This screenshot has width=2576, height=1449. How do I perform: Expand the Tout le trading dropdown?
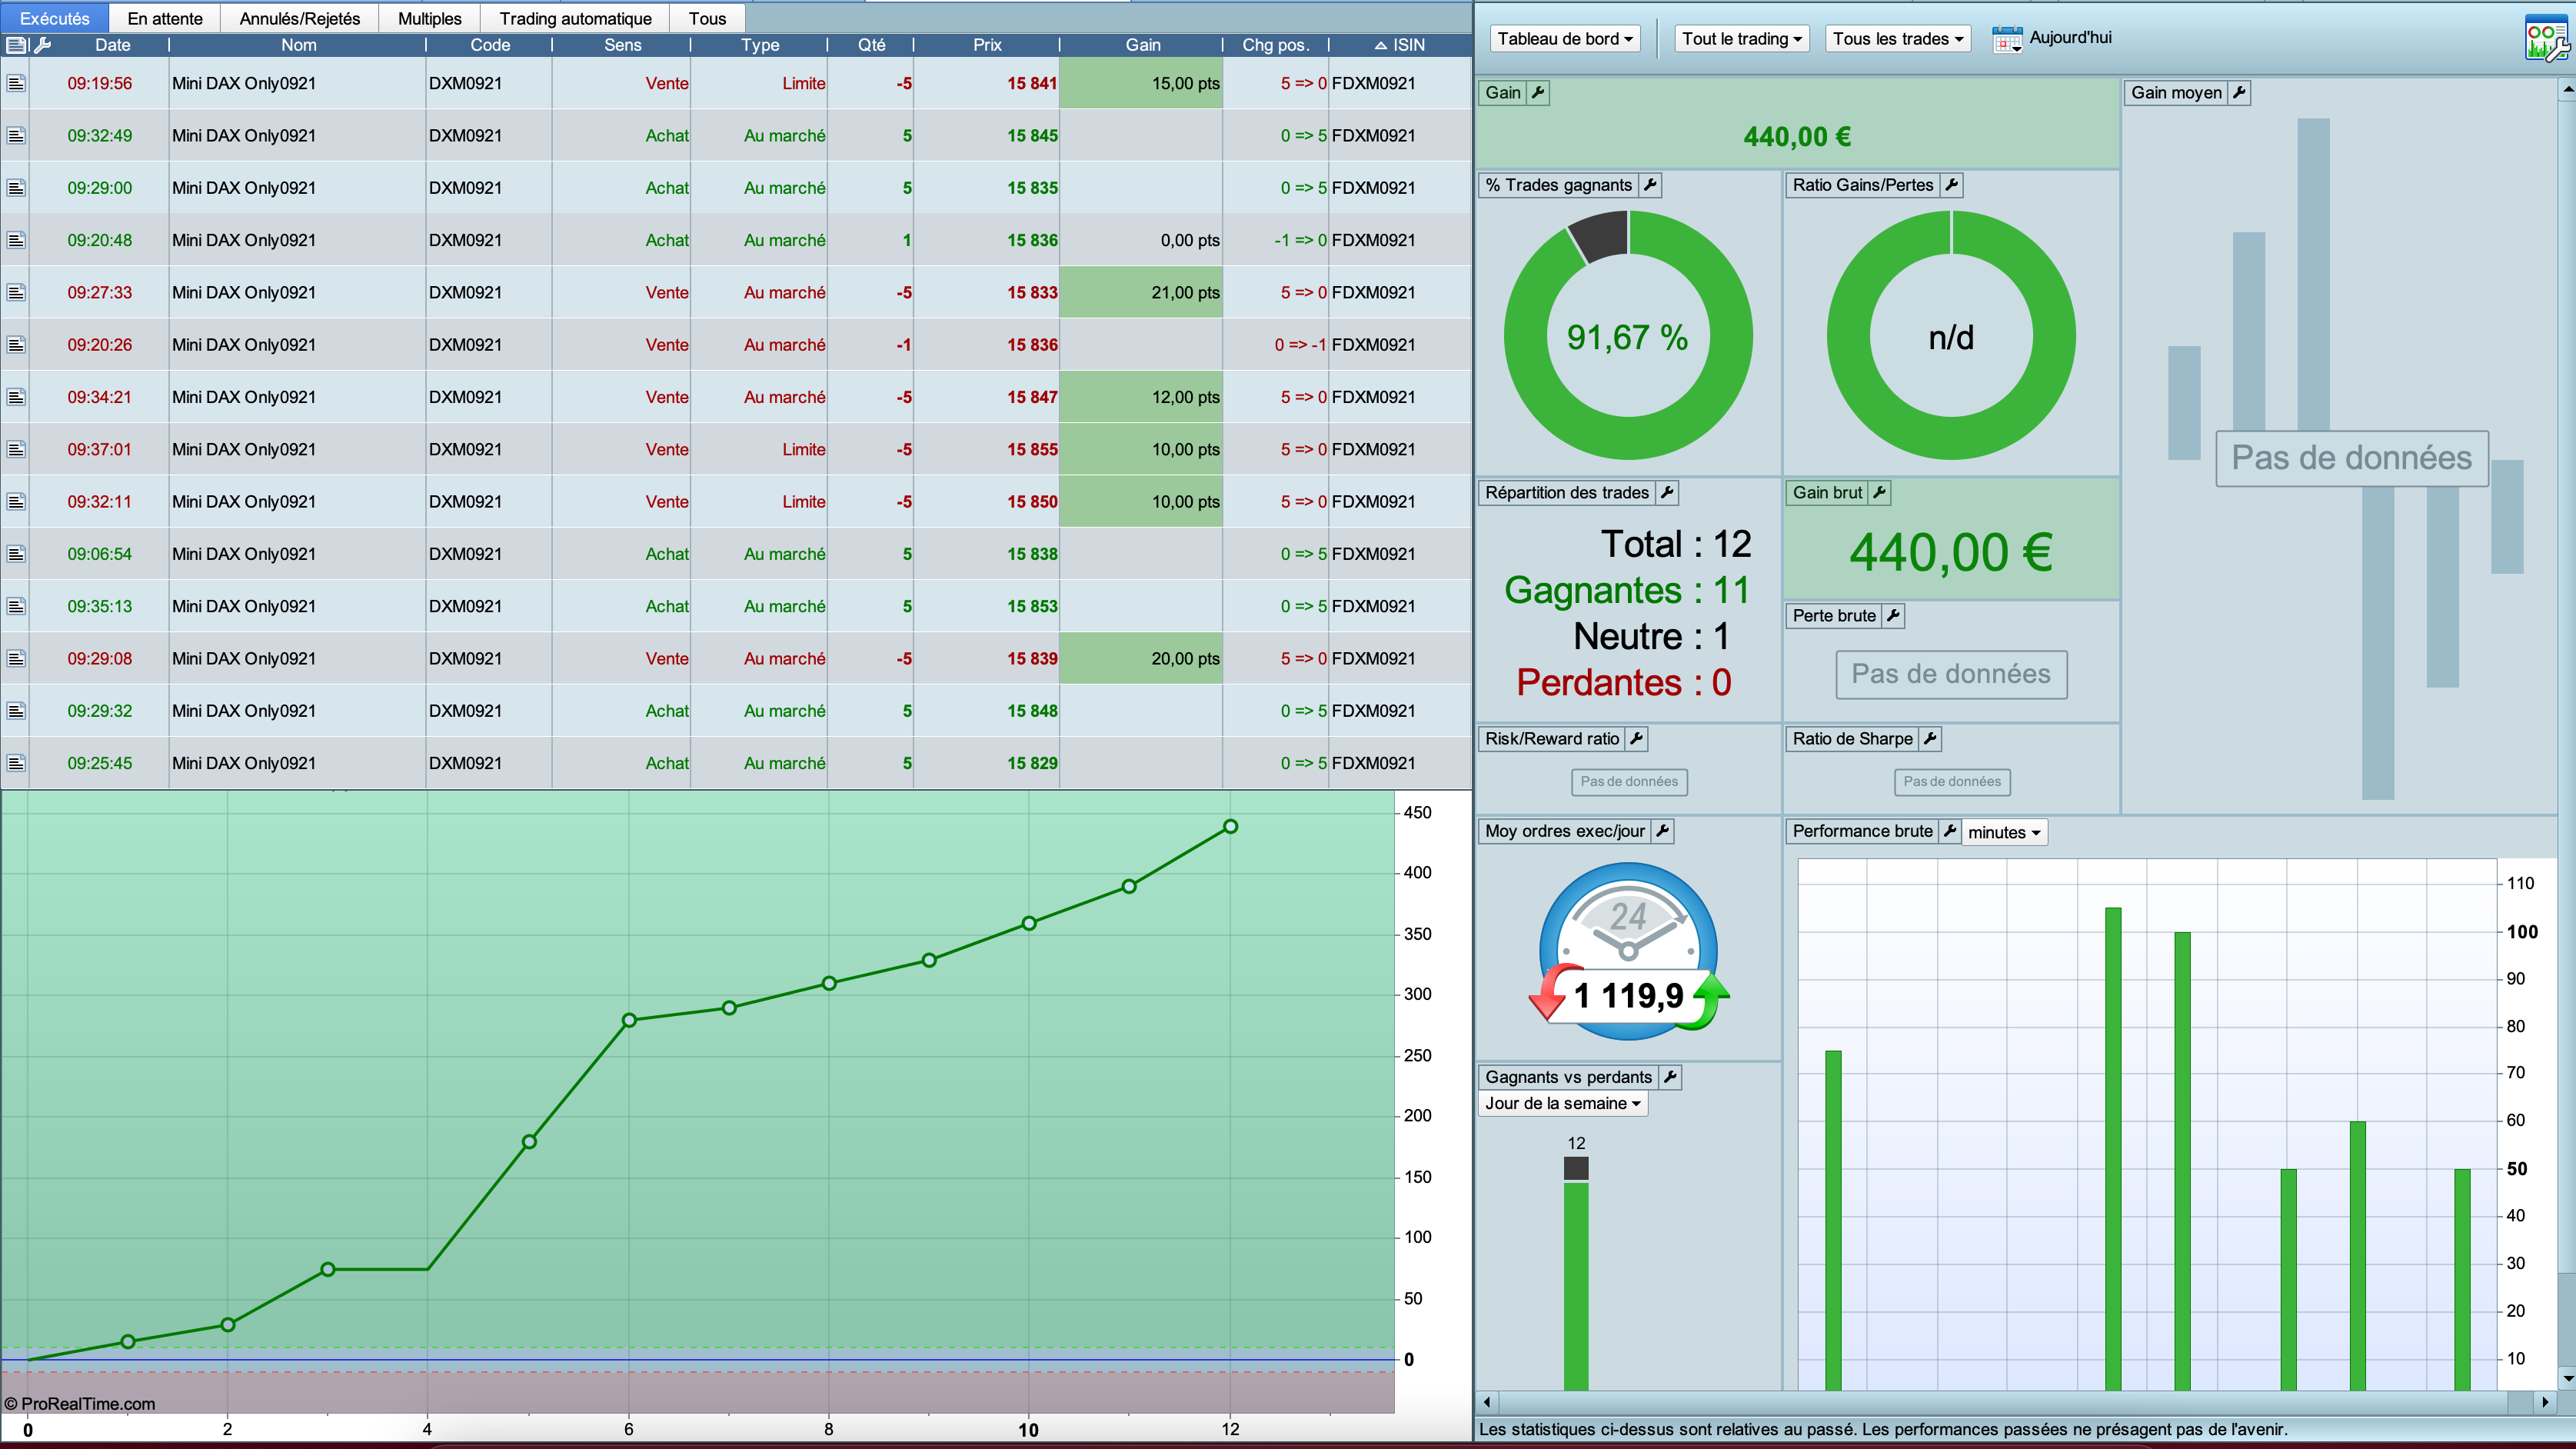tap(1741, 39)
